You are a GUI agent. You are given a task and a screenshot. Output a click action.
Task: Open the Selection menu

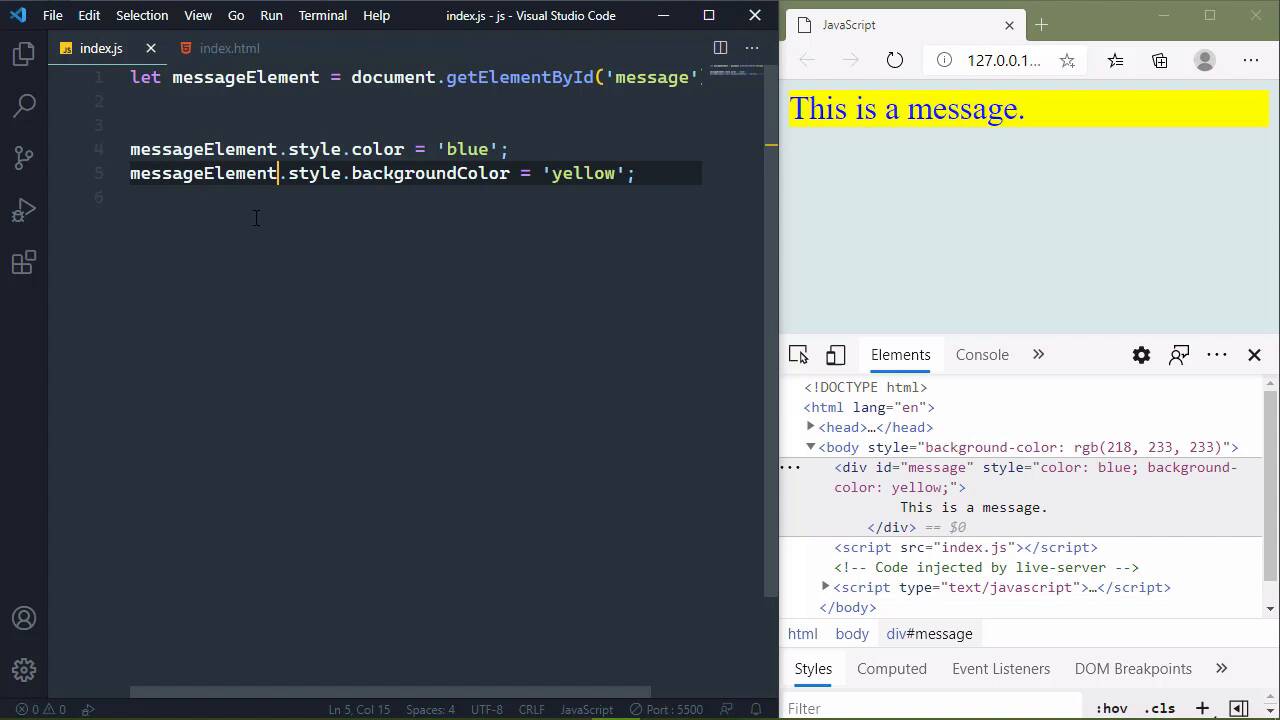point(142,15)
